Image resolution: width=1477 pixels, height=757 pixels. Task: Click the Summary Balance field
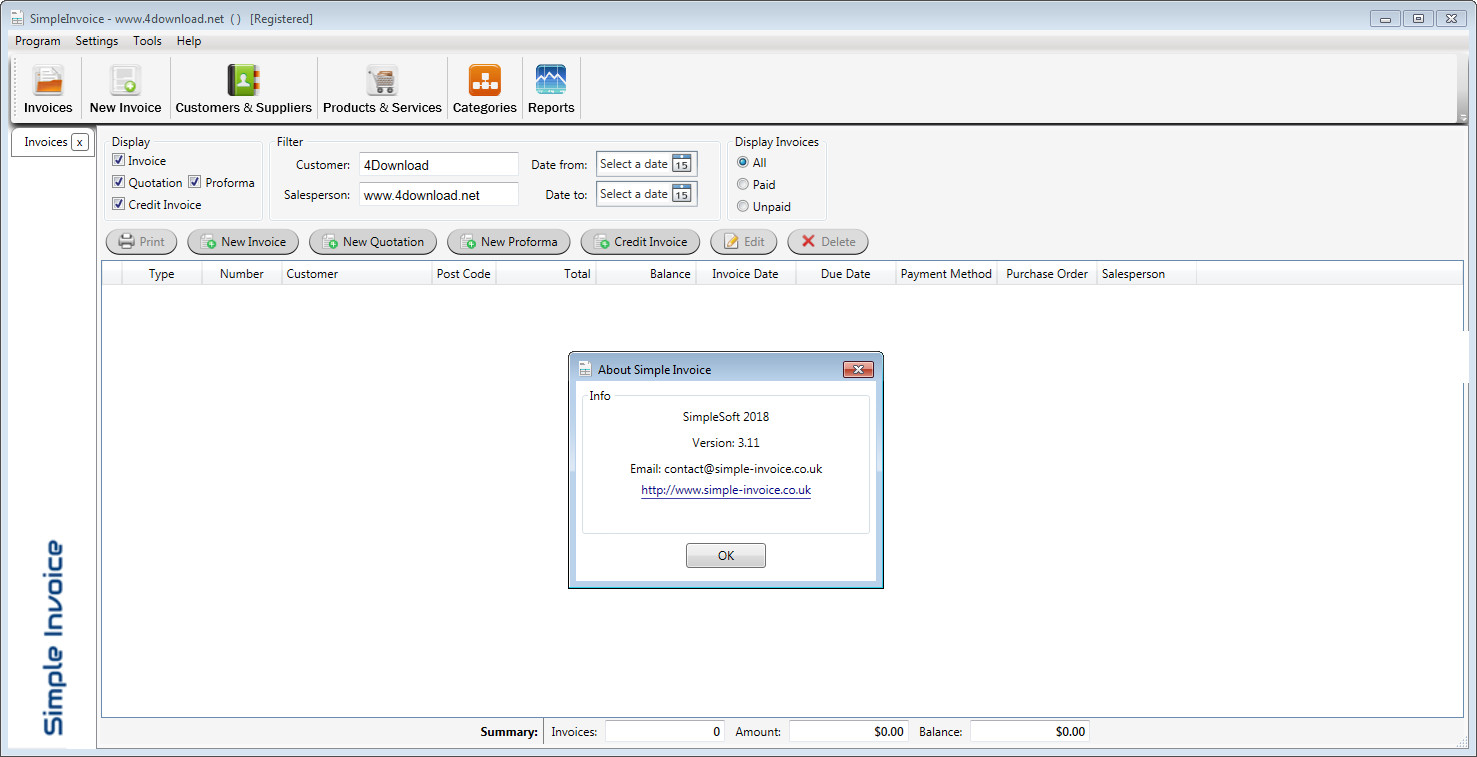click(x=1030, y=732)
